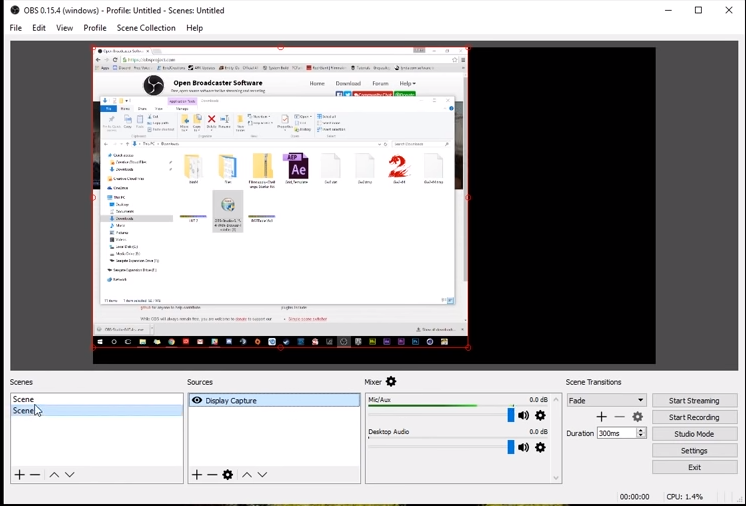Move the scene up with the Scenes up arrow
Viewport: 746px width, 506px height.
(x=54, y=475)
